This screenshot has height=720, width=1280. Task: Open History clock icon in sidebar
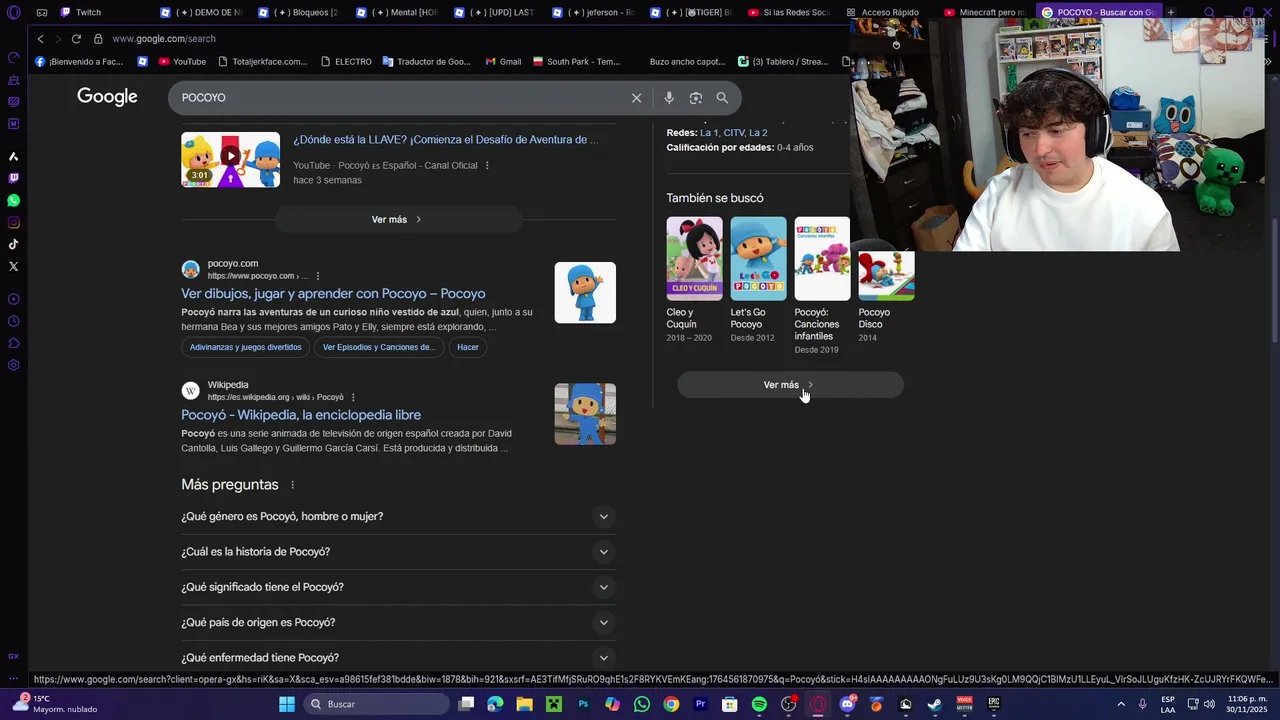13,321
